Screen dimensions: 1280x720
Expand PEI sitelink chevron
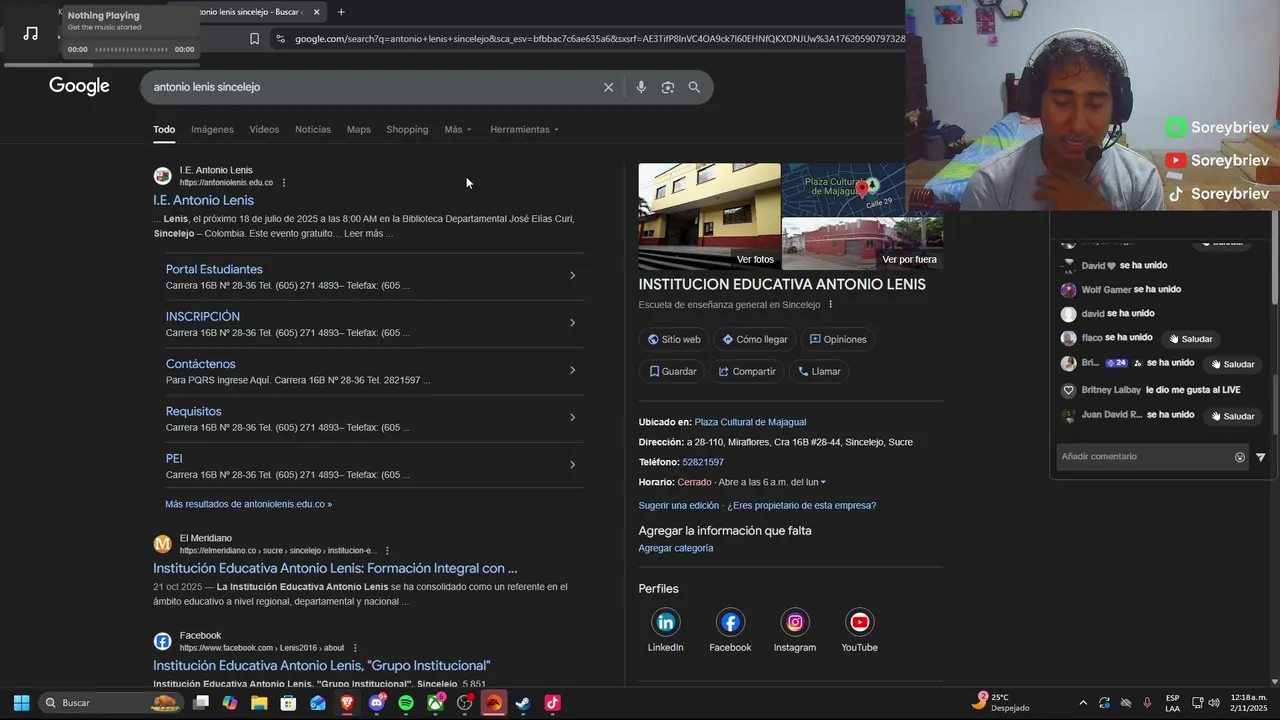pyautogui.click(x=572, y=465)
